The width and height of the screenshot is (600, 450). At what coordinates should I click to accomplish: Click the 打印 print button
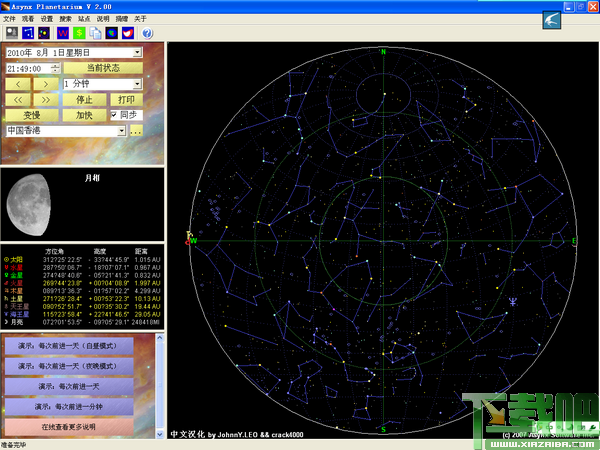[x=126, y=99]
